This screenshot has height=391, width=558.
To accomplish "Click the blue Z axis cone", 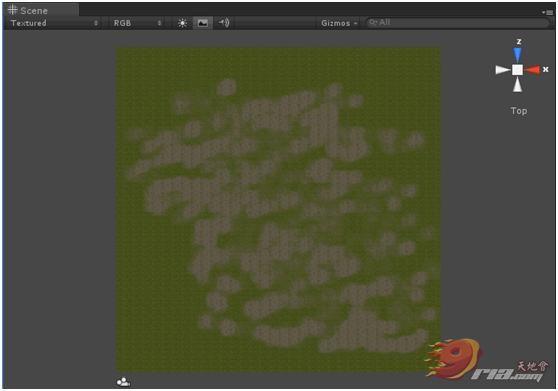I will click(x=518, y=55).
